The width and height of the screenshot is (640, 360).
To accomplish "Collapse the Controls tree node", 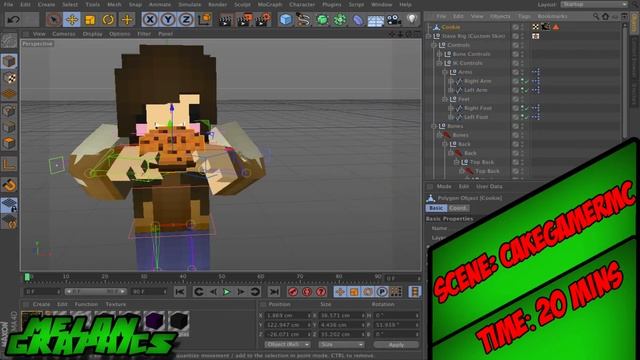I will coord(434,45).
